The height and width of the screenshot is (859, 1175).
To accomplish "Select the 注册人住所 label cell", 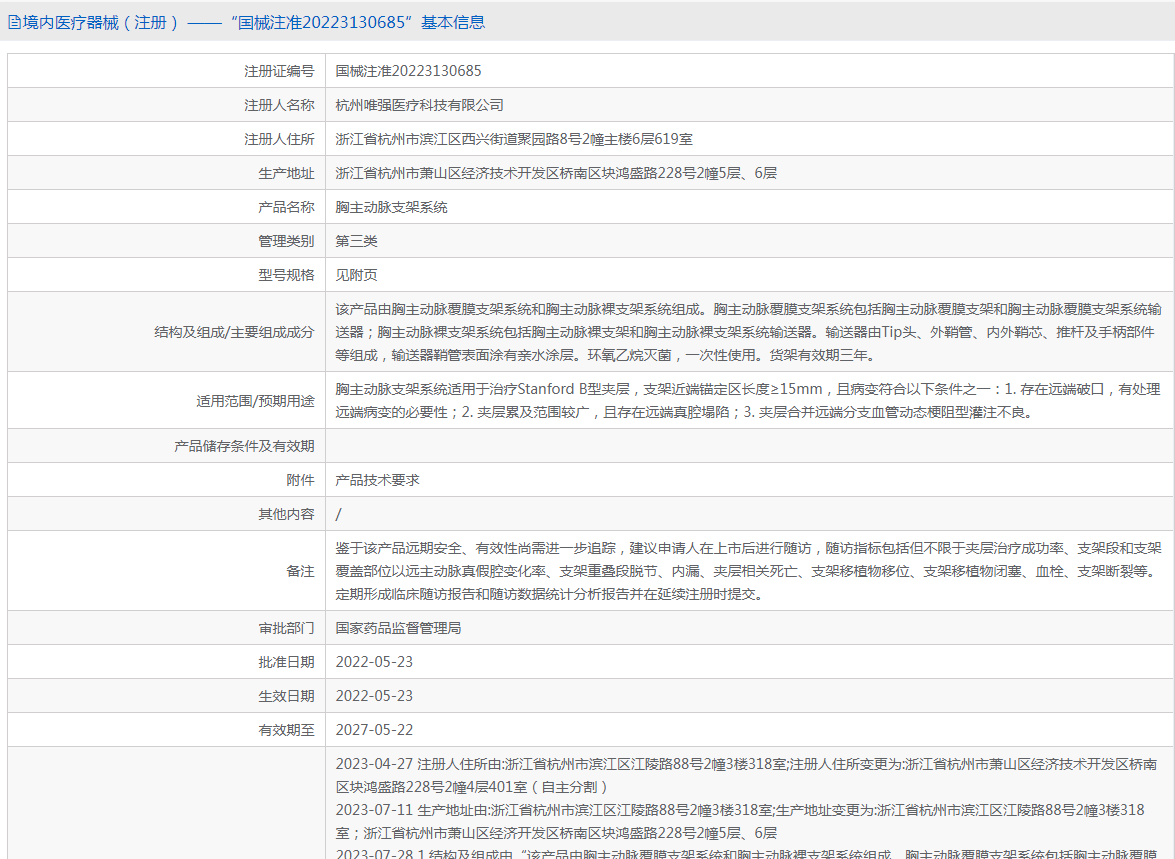I will (280, 139).
